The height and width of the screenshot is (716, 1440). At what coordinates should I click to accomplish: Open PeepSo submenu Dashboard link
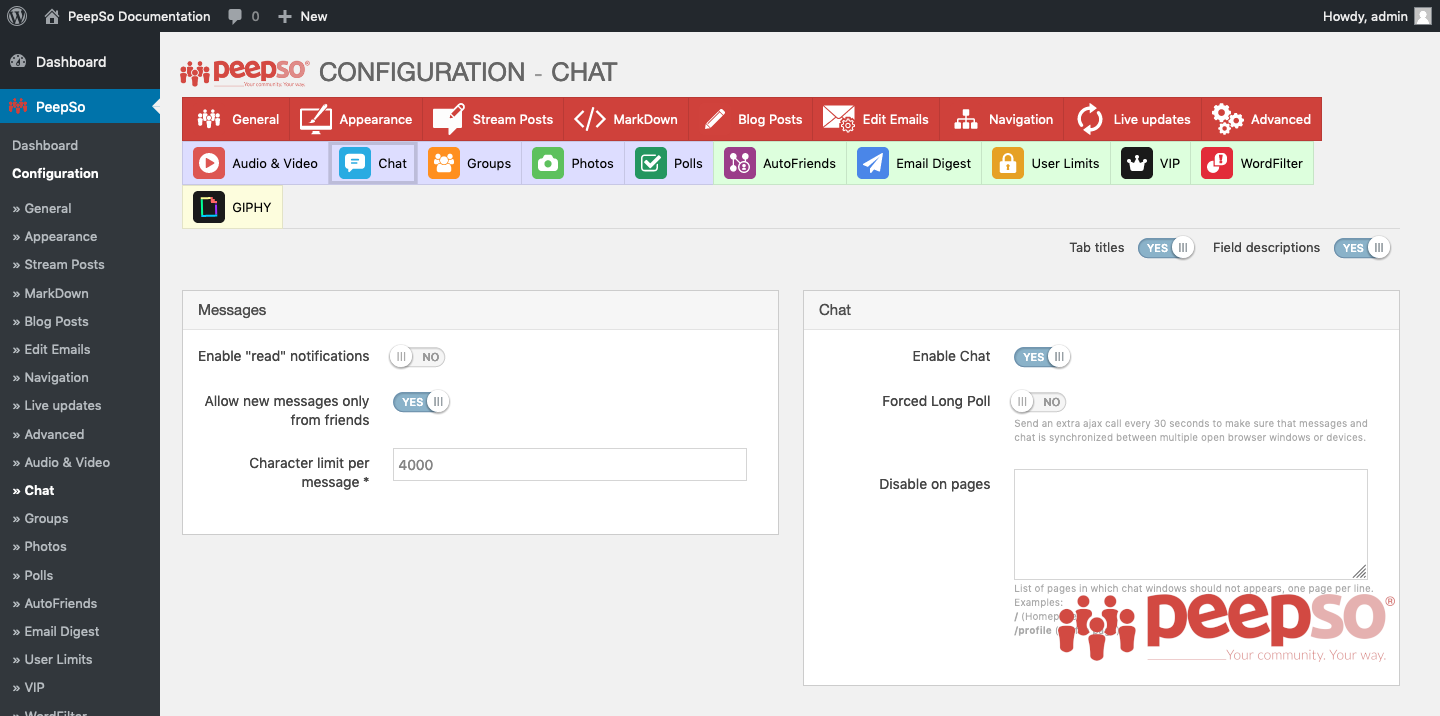[x=45, y=145]
